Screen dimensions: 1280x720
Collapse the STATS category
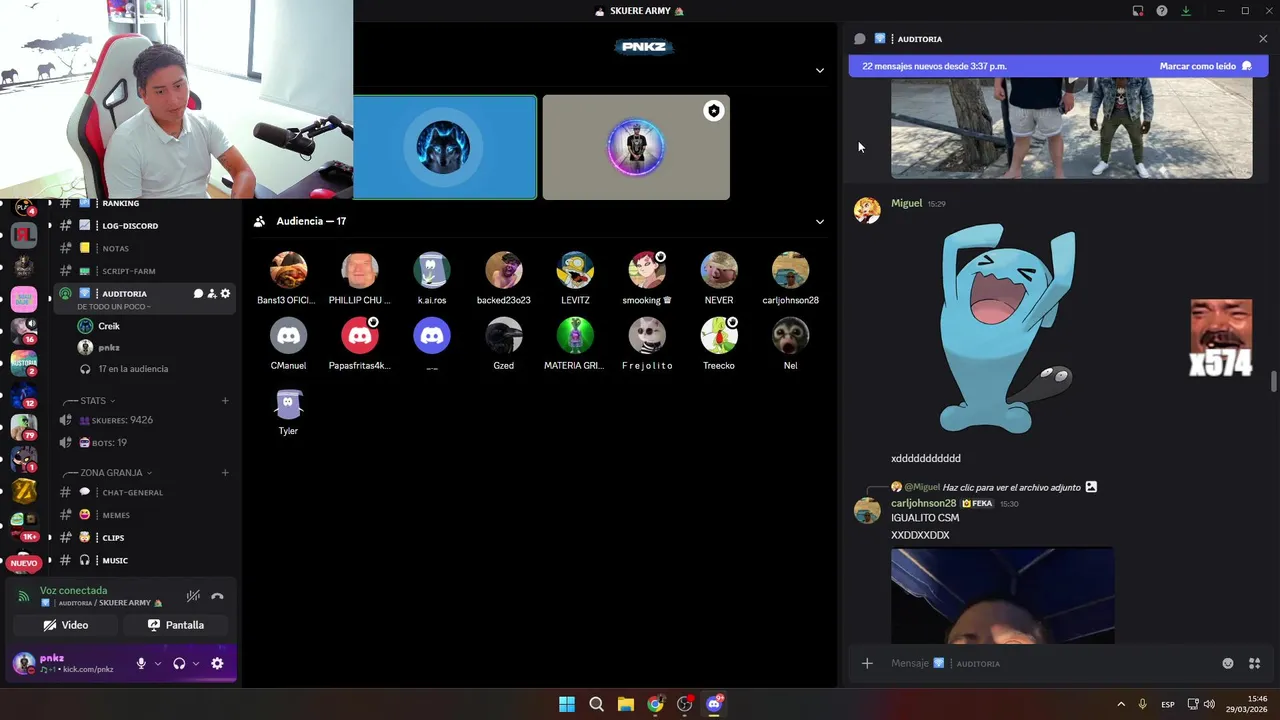97,401
